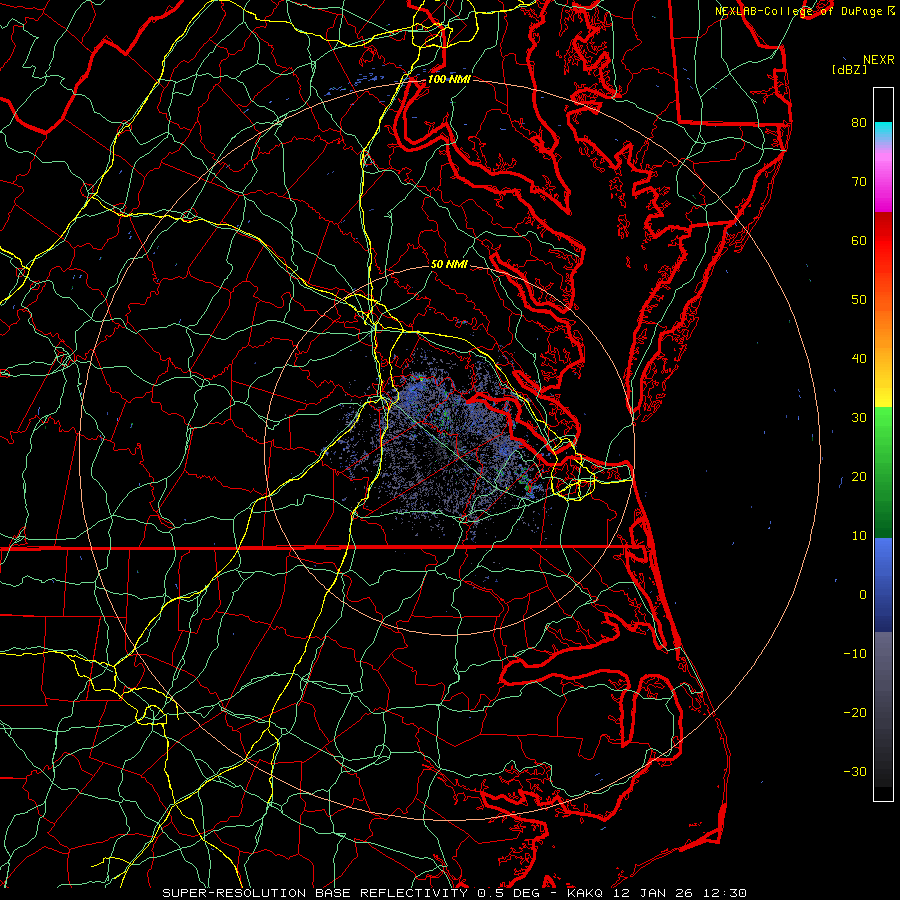Click the 100 NMI range ring label
This screenshot has width=900, height=900.
[448, 79]
